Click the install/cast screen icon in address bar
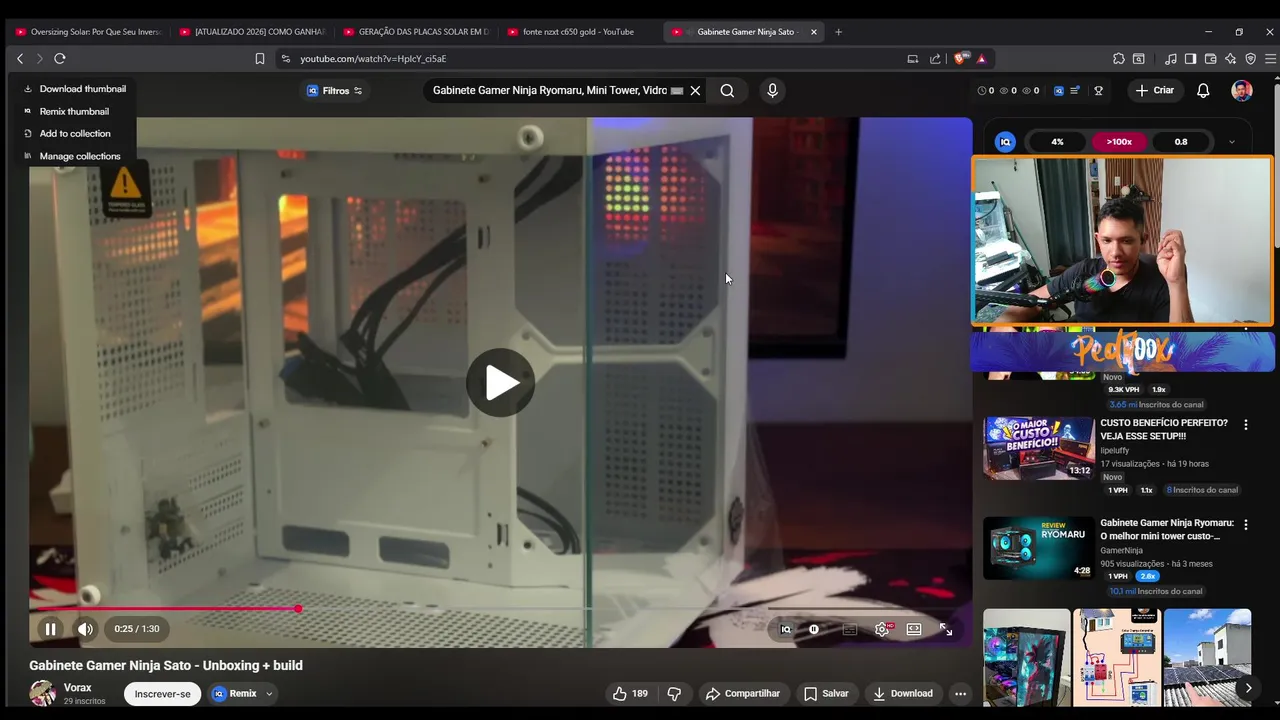The image size is (1280, 720). pyautogui.click(x=912, y=59)
